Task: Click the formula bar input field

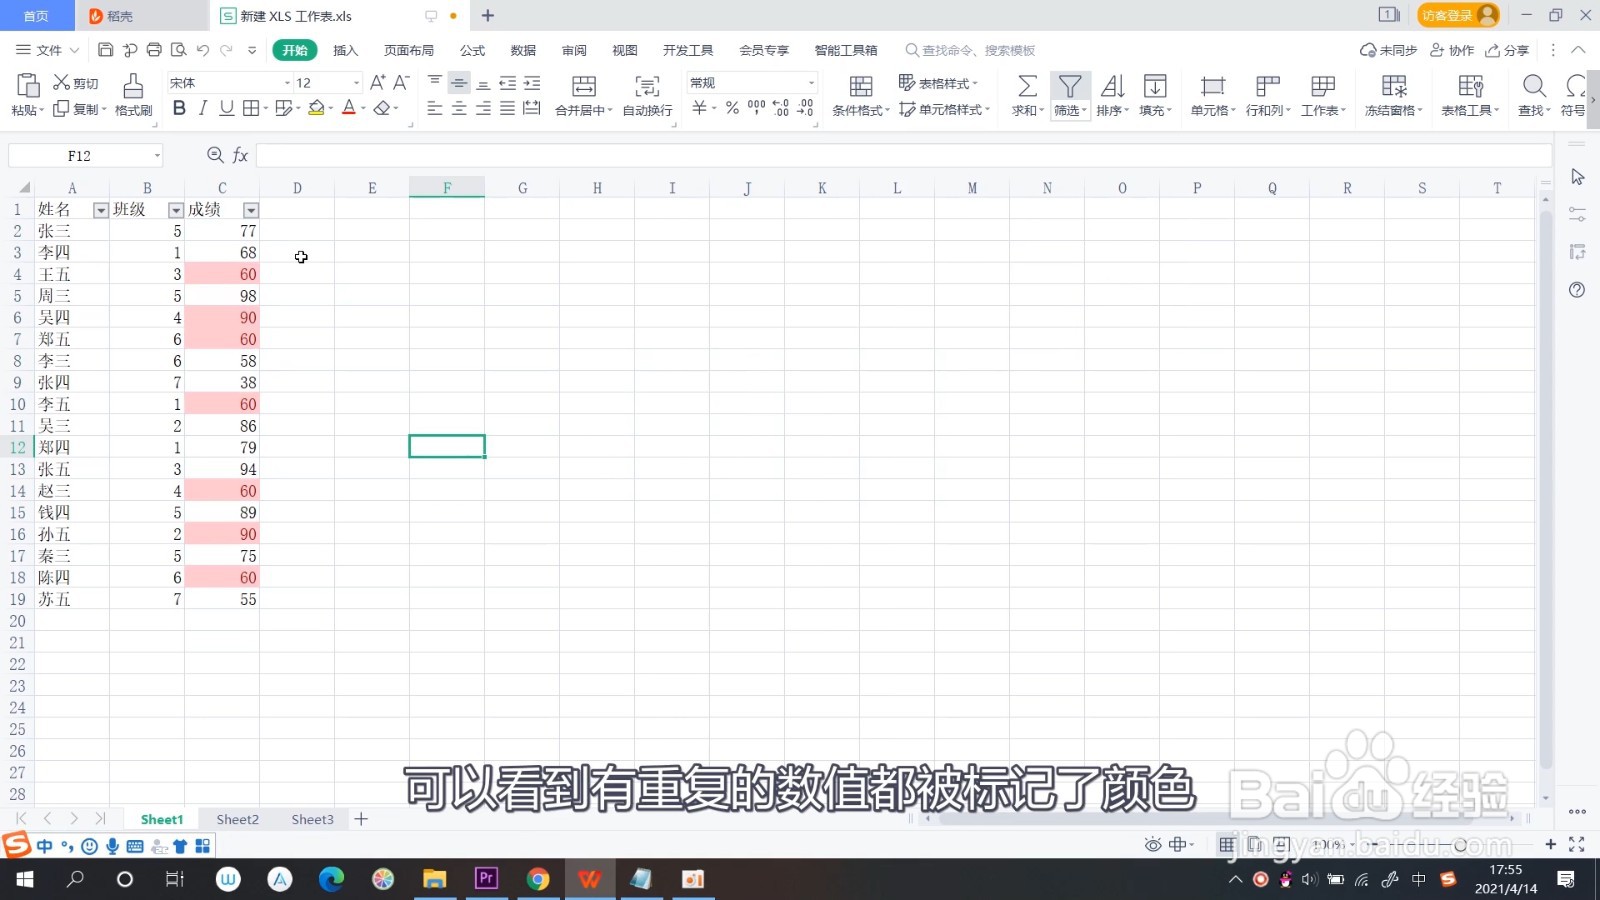Action: (x=903, y=155)
